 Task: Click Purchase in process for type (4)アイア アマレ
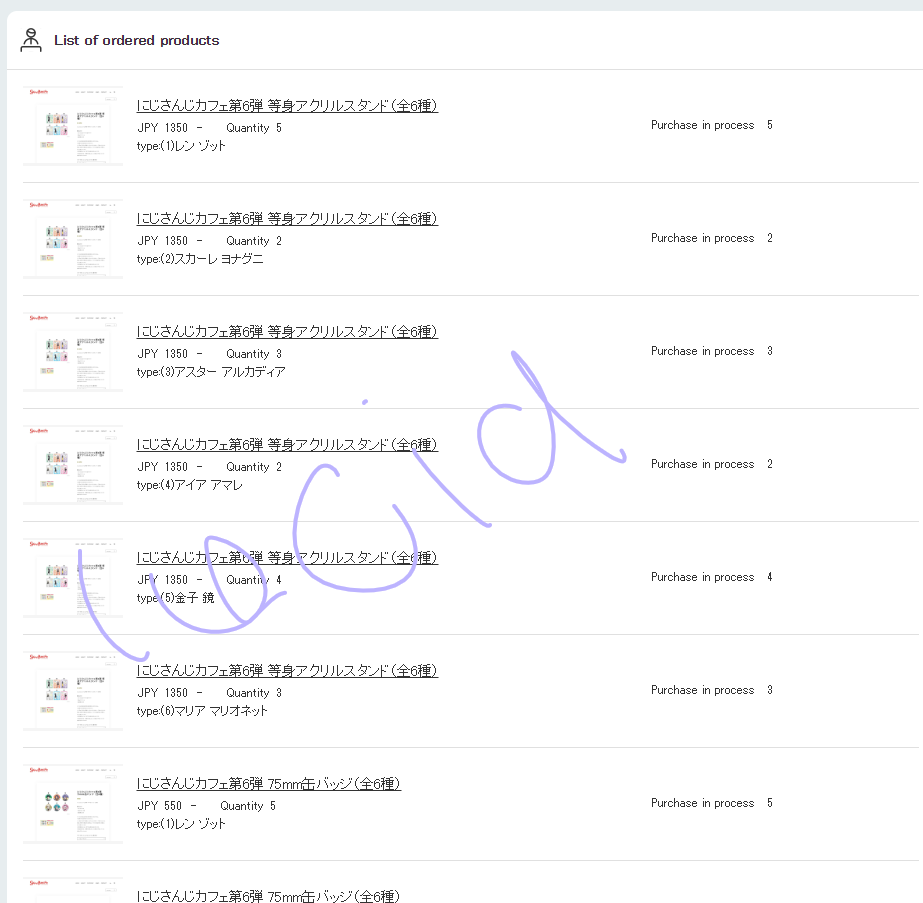coord(702,464)
